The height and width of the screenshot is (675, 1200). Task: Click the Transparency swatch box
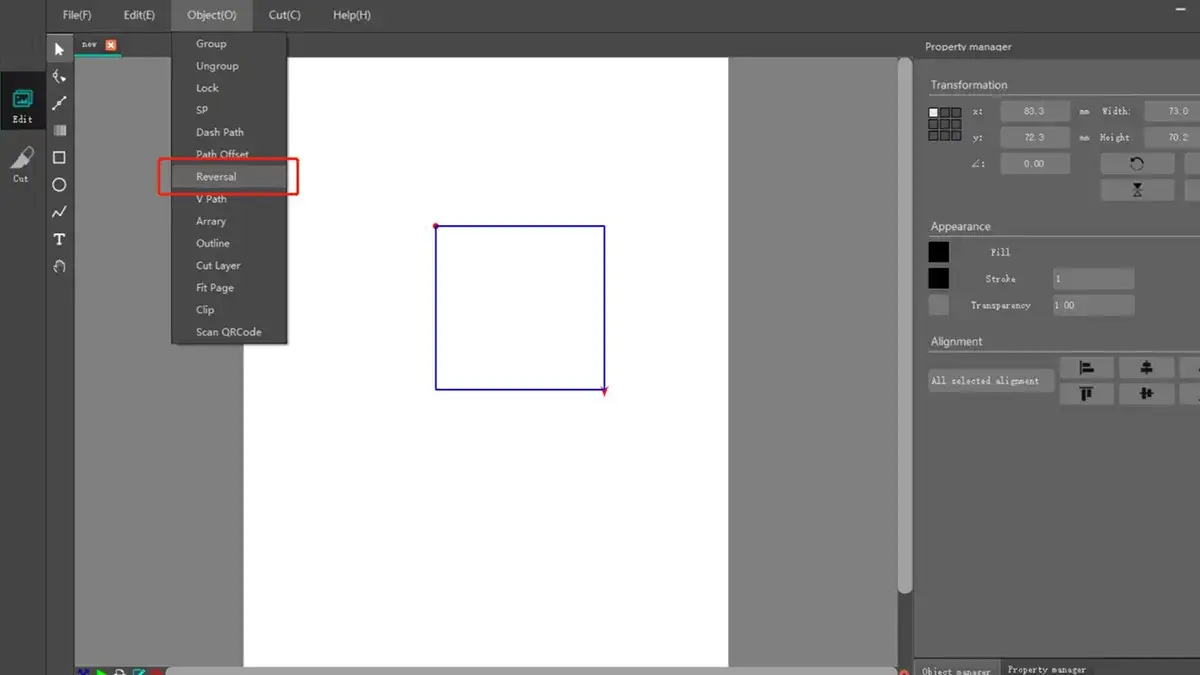click(x=938, y=305)
